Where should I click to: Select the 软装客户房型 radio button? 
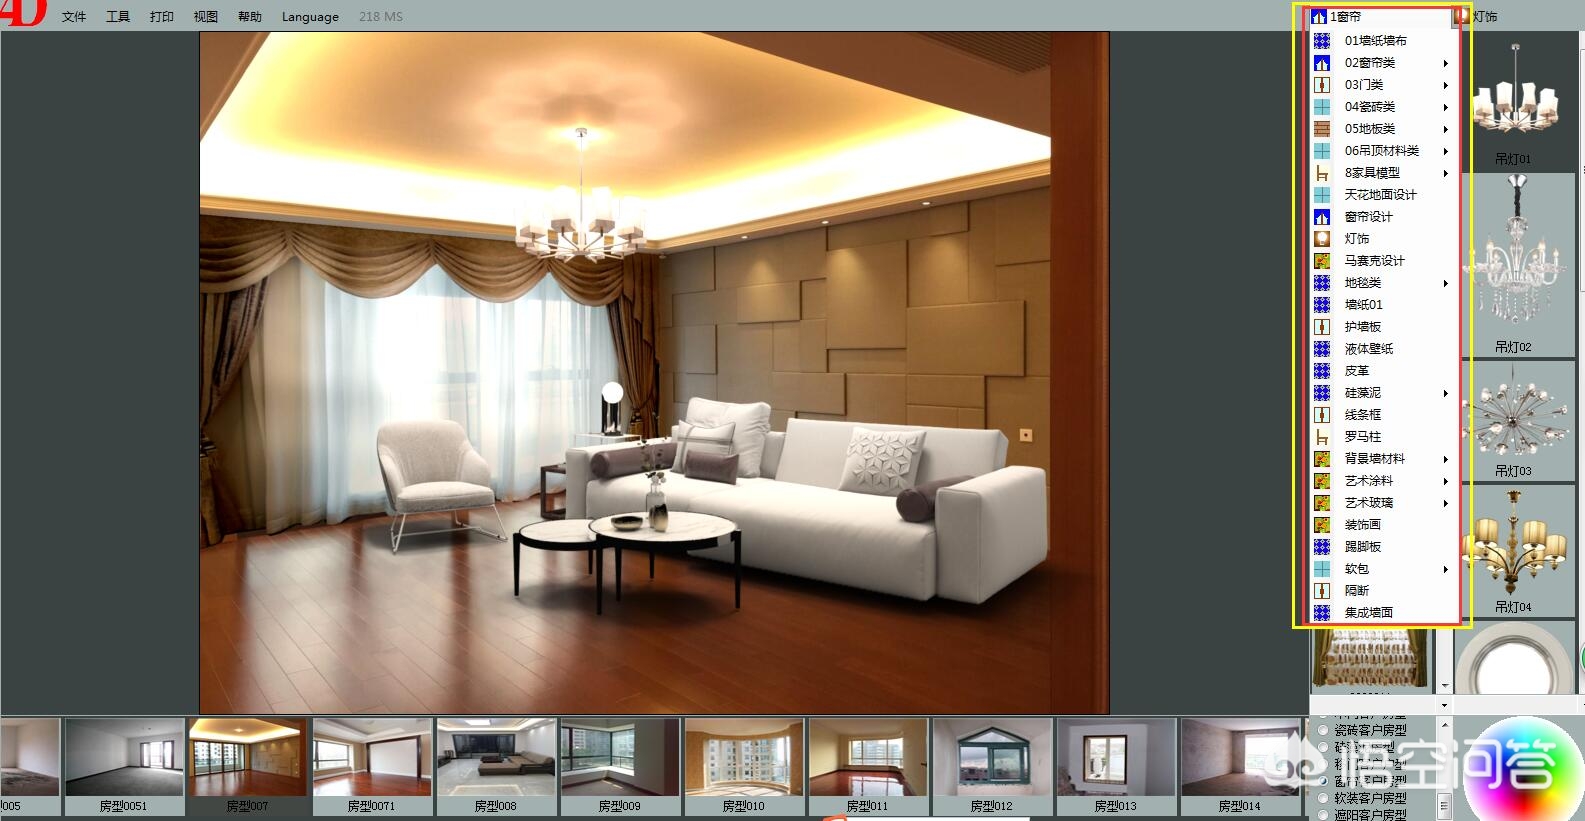coord(1323,799)
